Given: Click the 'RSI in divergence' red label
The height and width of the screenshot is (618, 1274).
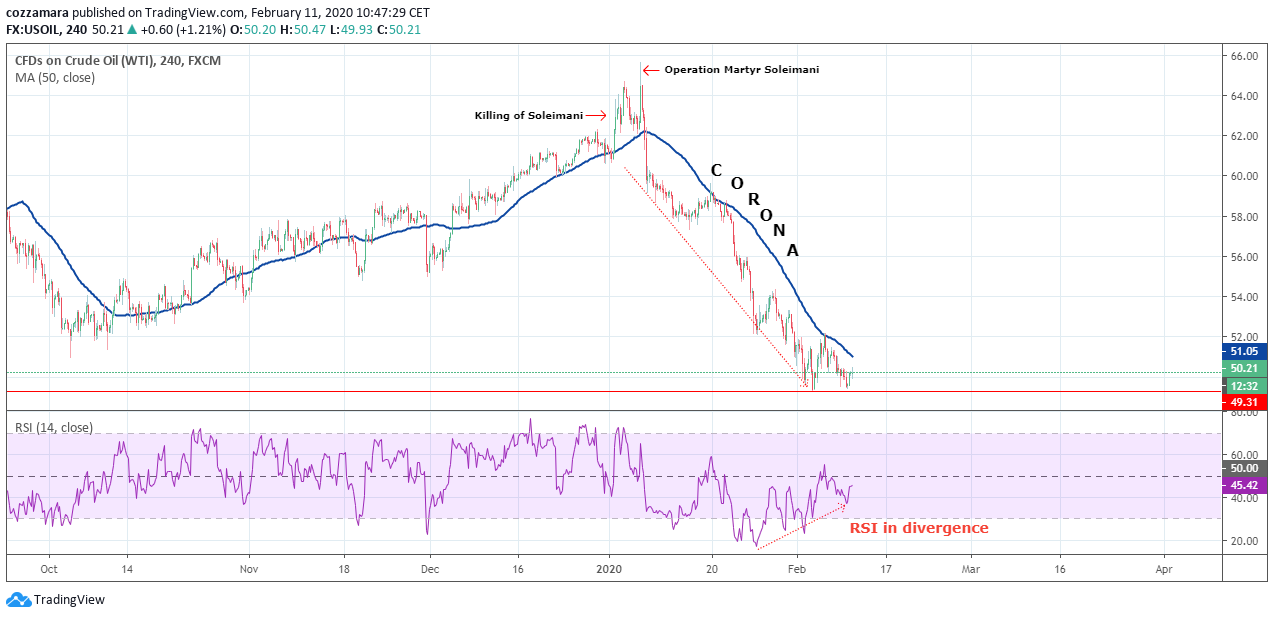Looking at the screenshot, I should (x=919, y=528).
